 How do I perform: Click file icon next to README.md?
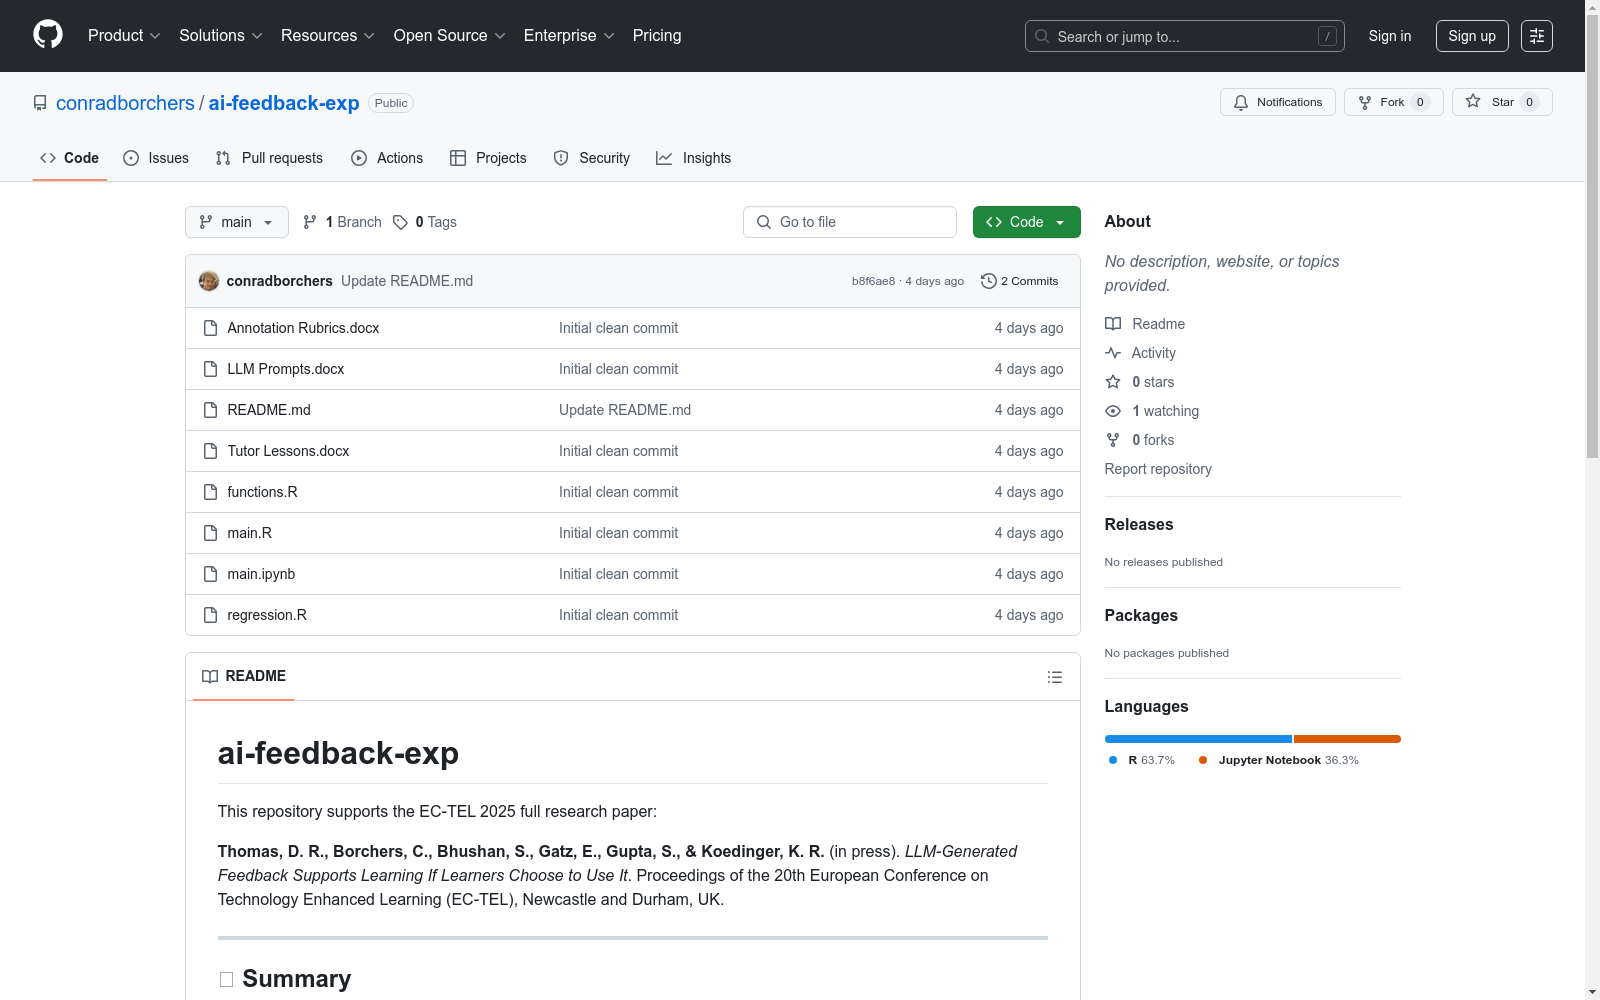[210, 410]
